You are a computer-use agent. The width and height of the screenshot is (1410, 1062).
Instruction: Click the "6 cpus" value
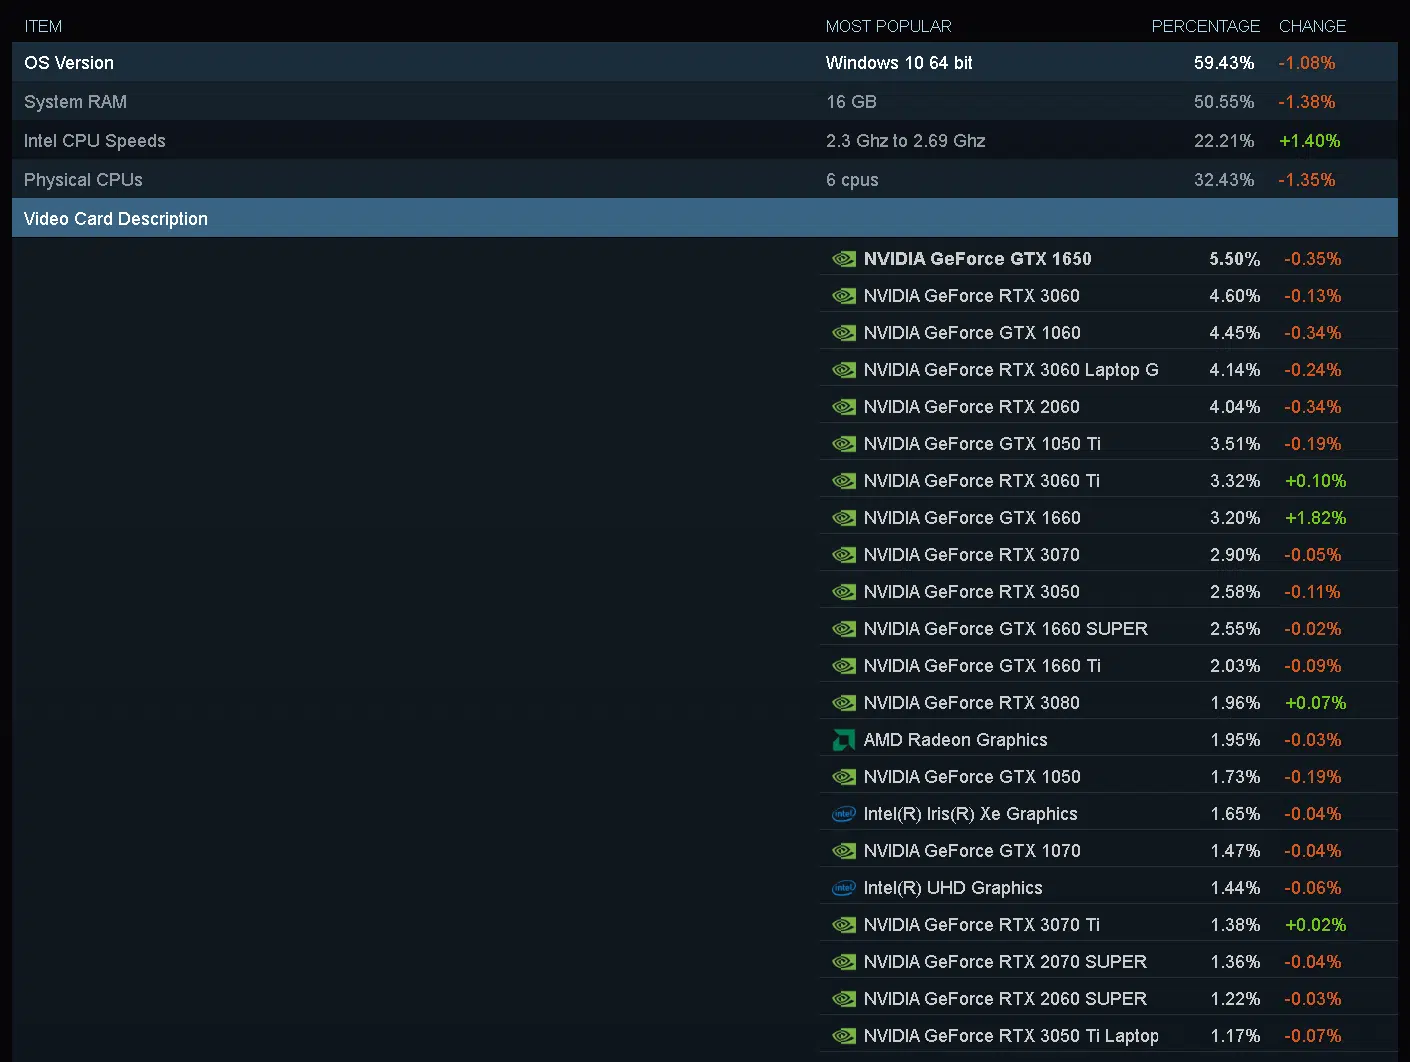(852, 180)
